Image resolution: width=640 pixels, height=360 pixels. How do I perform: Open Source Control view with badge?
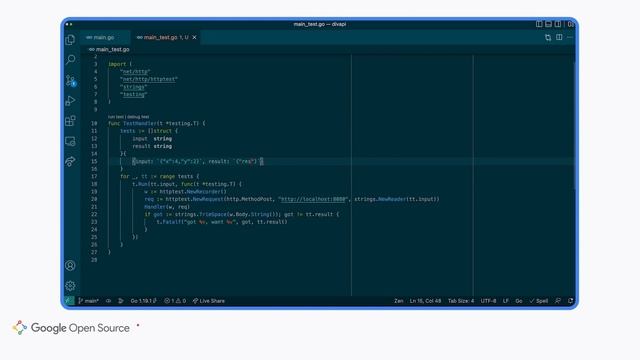[x=71, y=80]
